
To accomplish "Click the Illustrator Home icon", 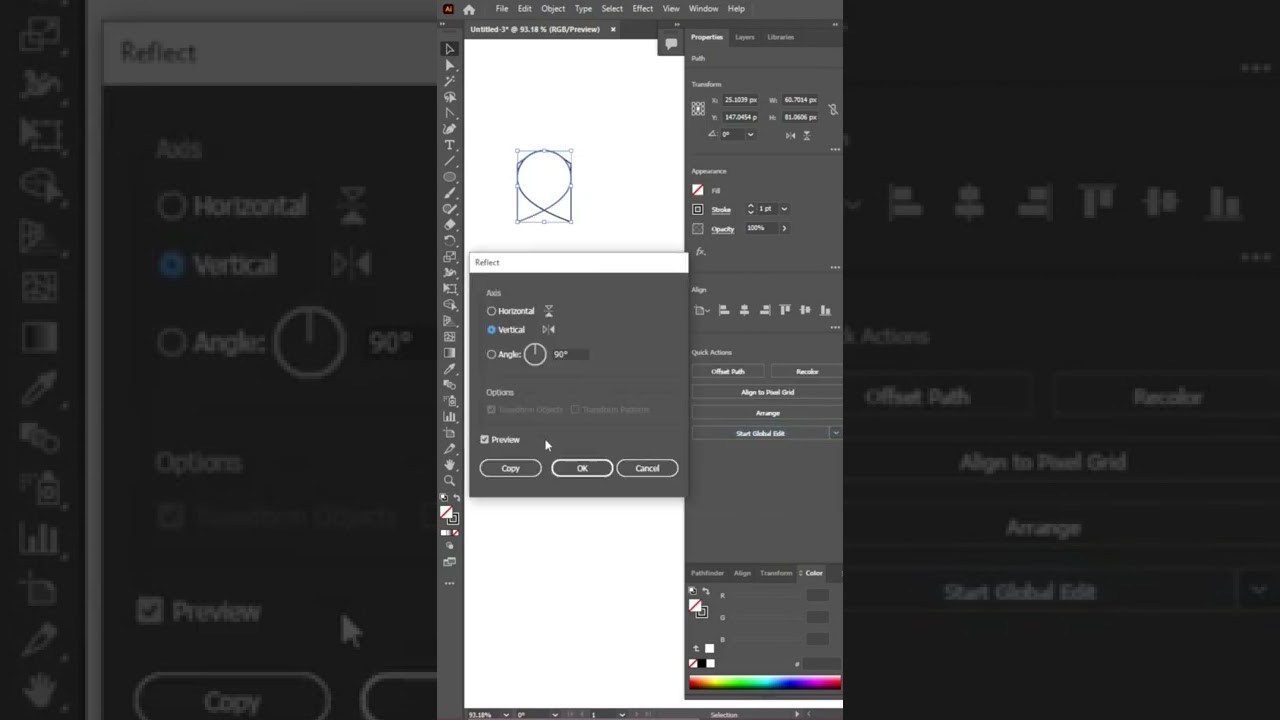I will (x=469, y=9).
